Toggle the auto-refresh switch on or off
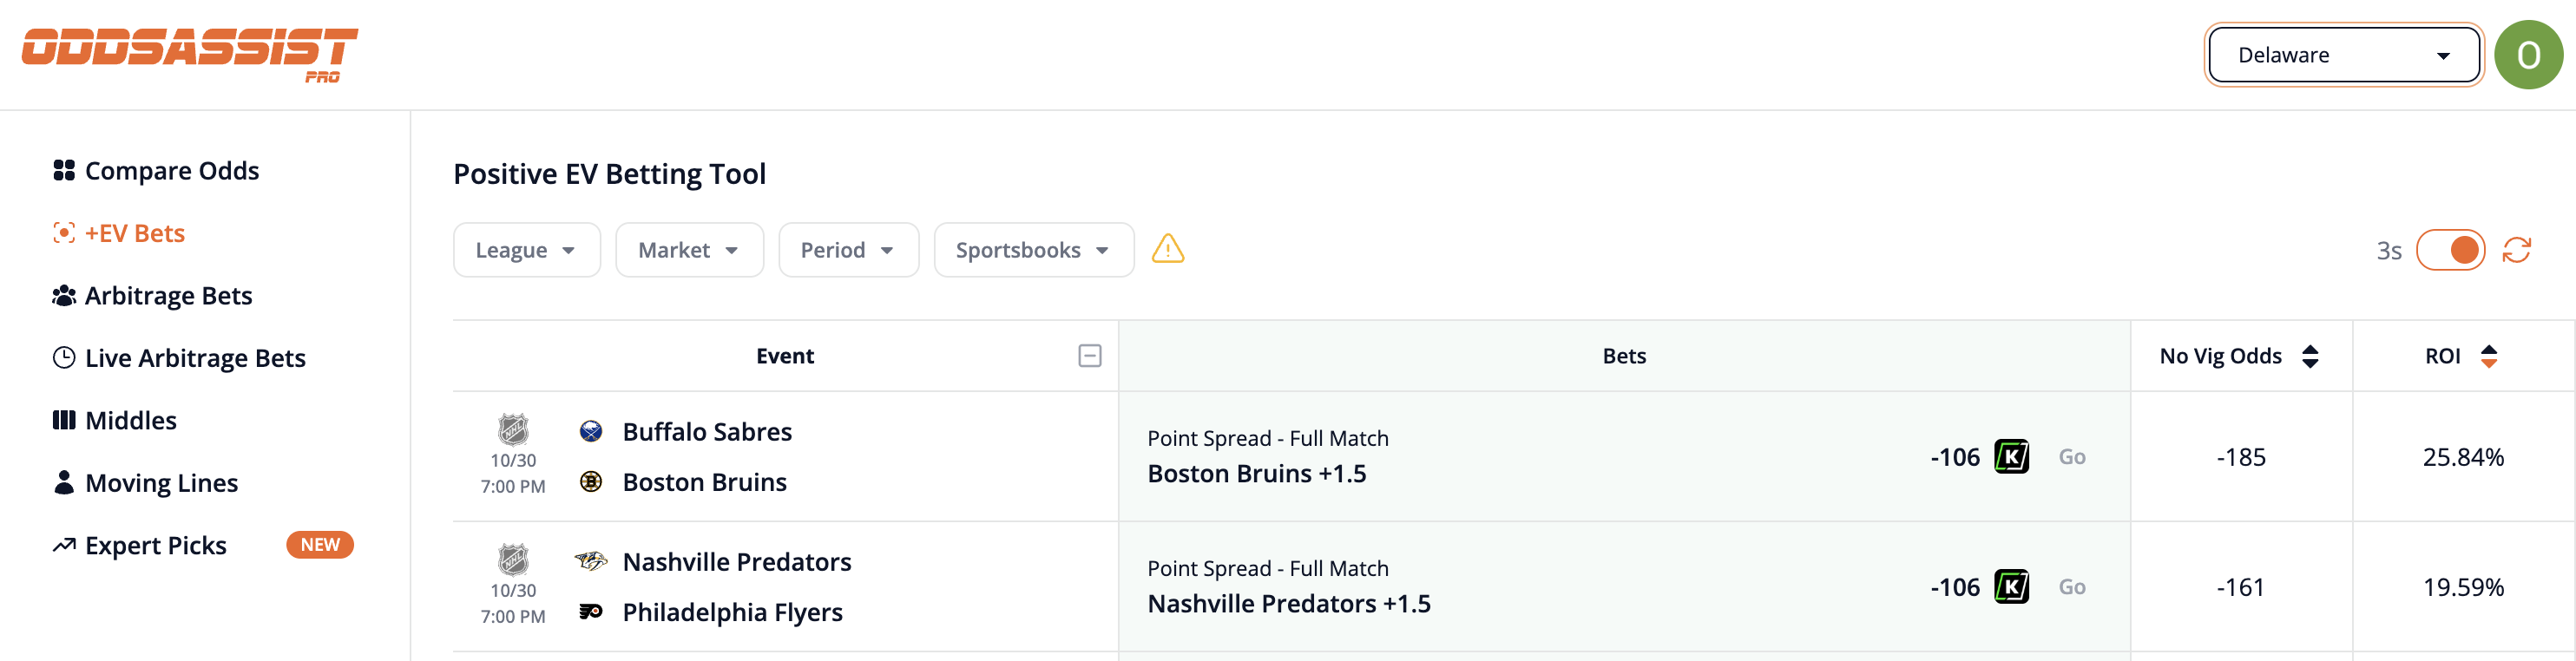 2451,250
